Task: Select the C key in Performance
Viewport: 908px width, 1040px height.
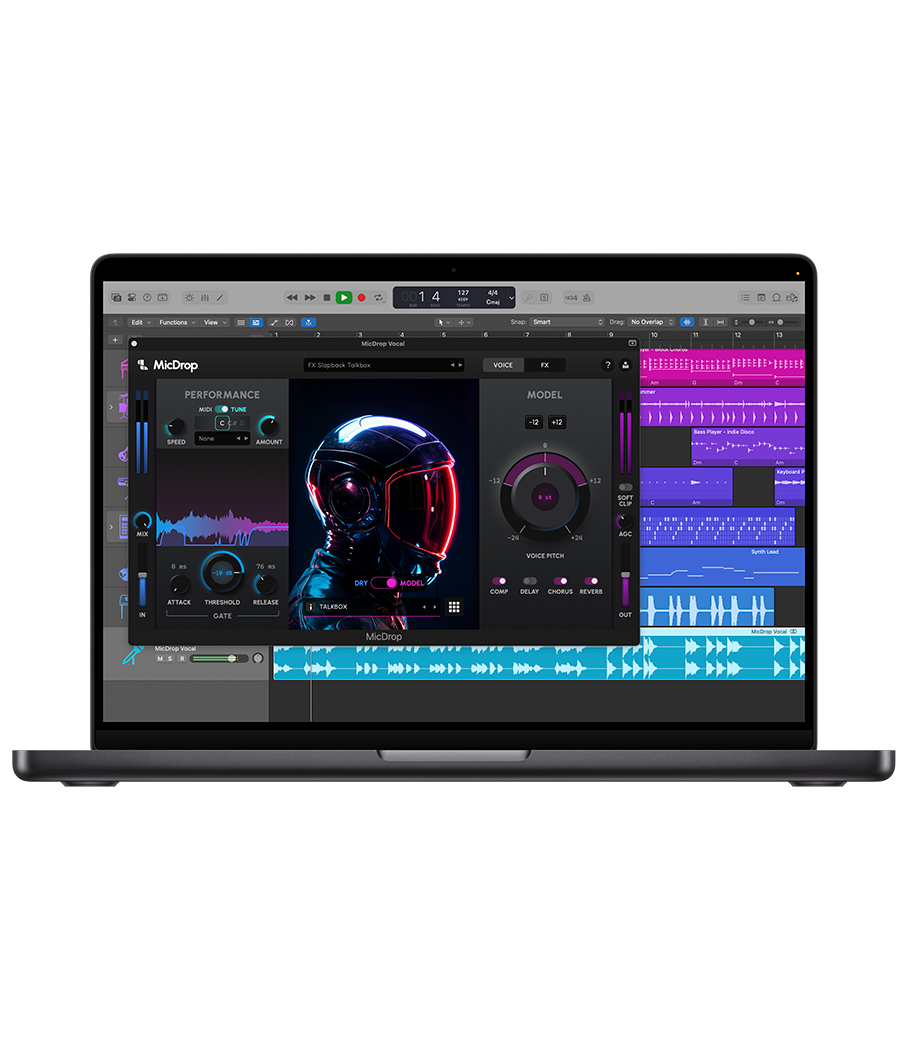Action: pyautogui.click(x=222, y=423)
